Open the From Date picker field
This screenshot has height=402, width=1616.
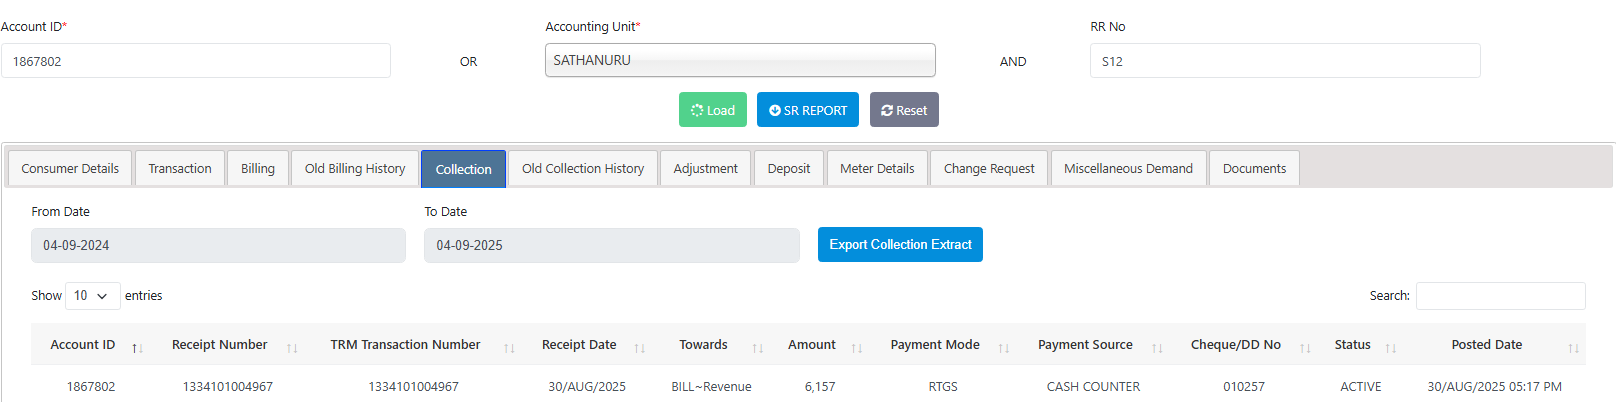pyautogui.click(x=218, y=245)
